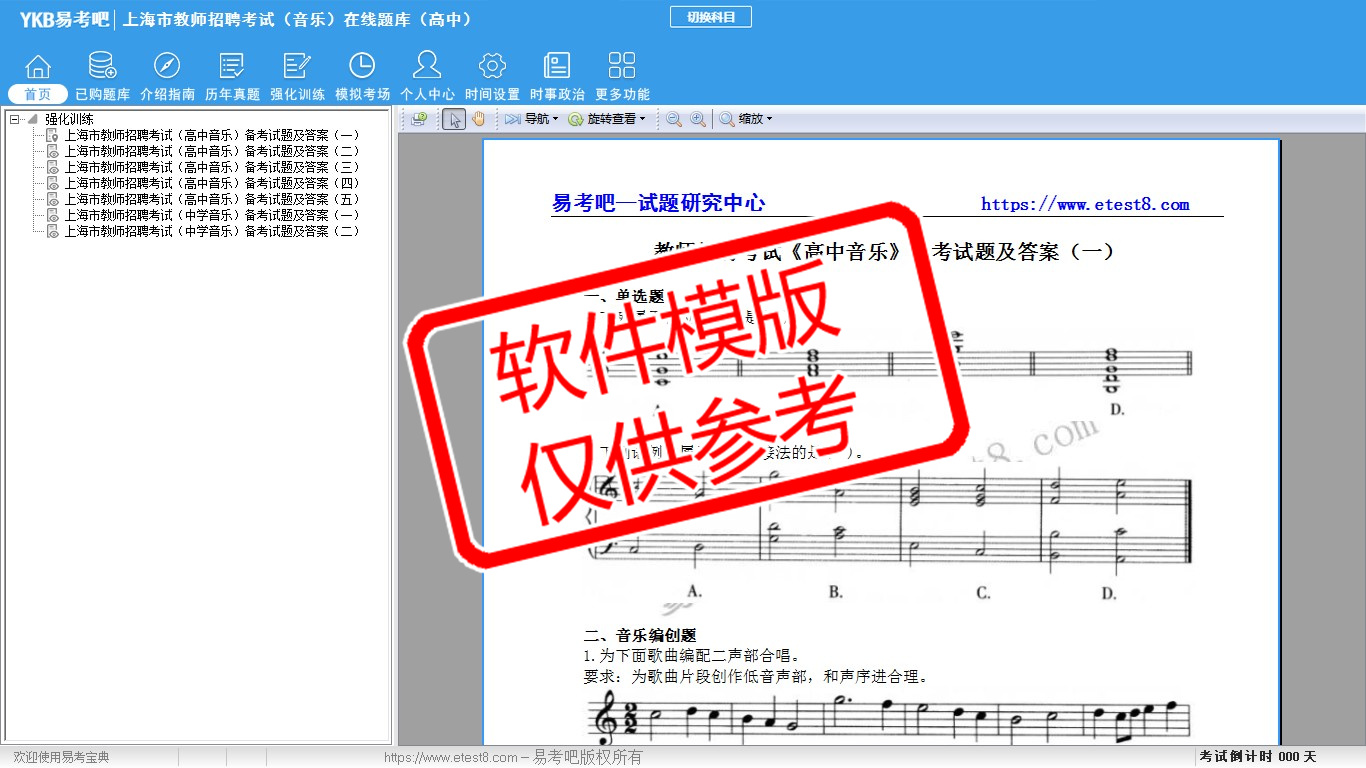Select 高中音乐 备考试题及答案（四）
This screenshot has height=768, width=1366.
pyautogui.click(x=211, y=183)
